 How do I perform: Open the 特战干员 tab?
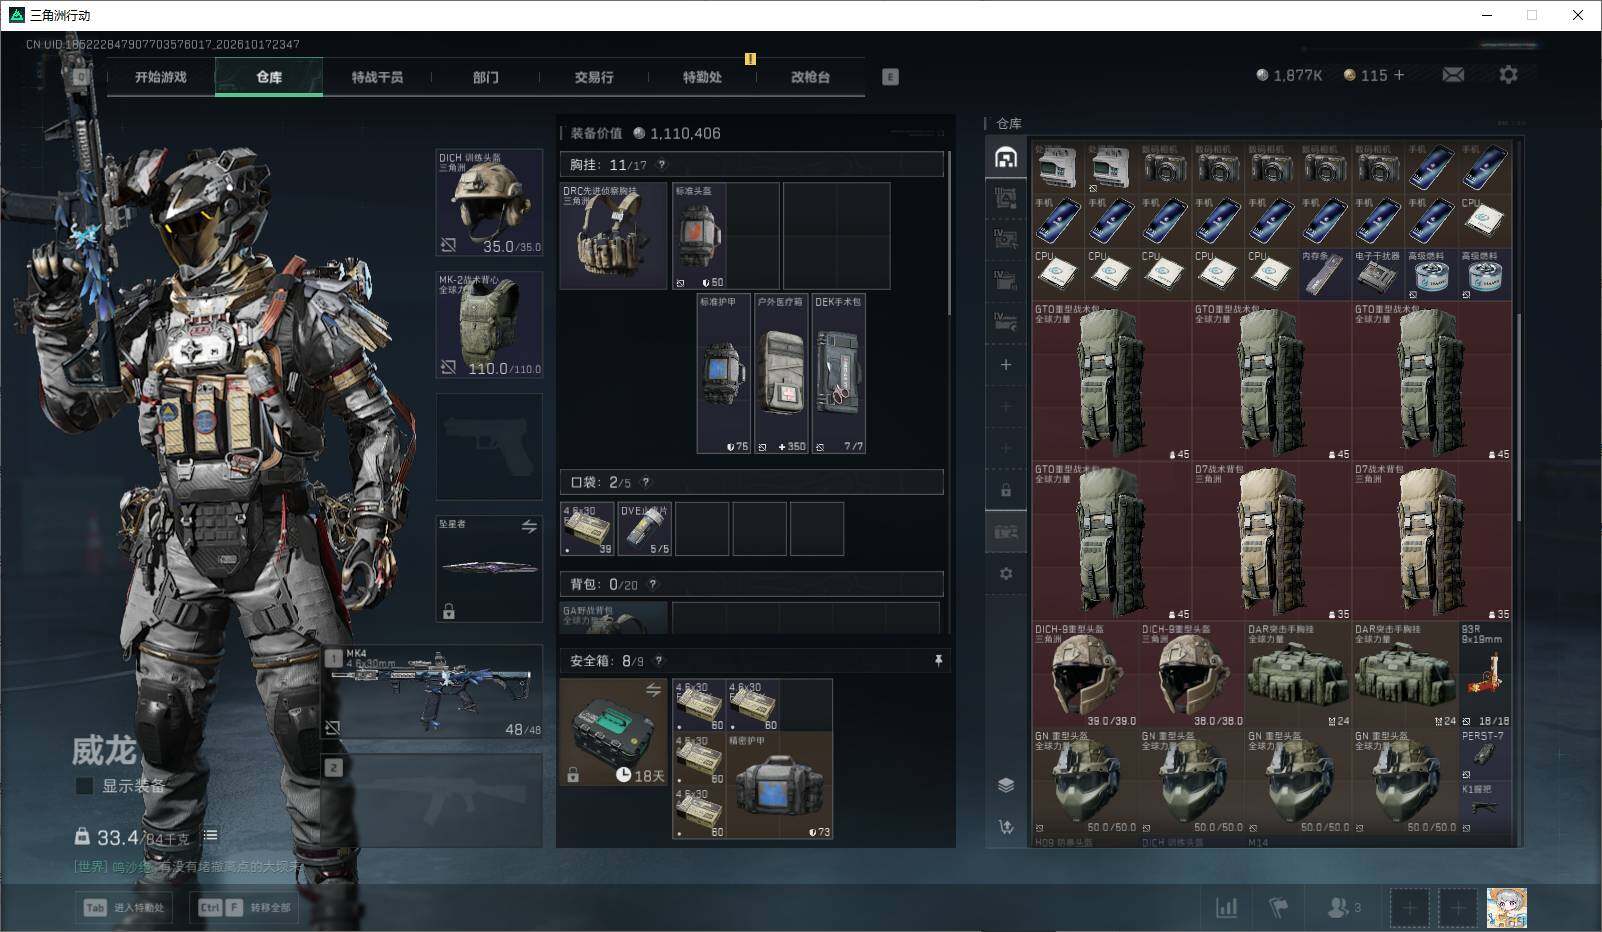[x=377, y=77]
